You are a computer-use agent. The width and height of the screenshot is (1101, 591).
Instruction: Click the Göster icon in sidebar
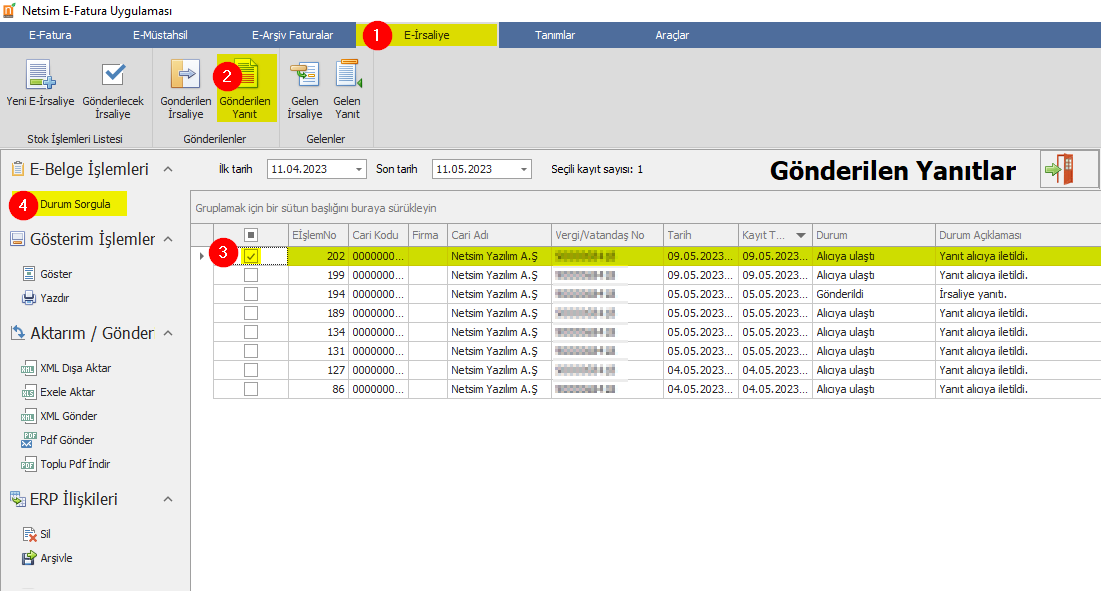point(28,274)
